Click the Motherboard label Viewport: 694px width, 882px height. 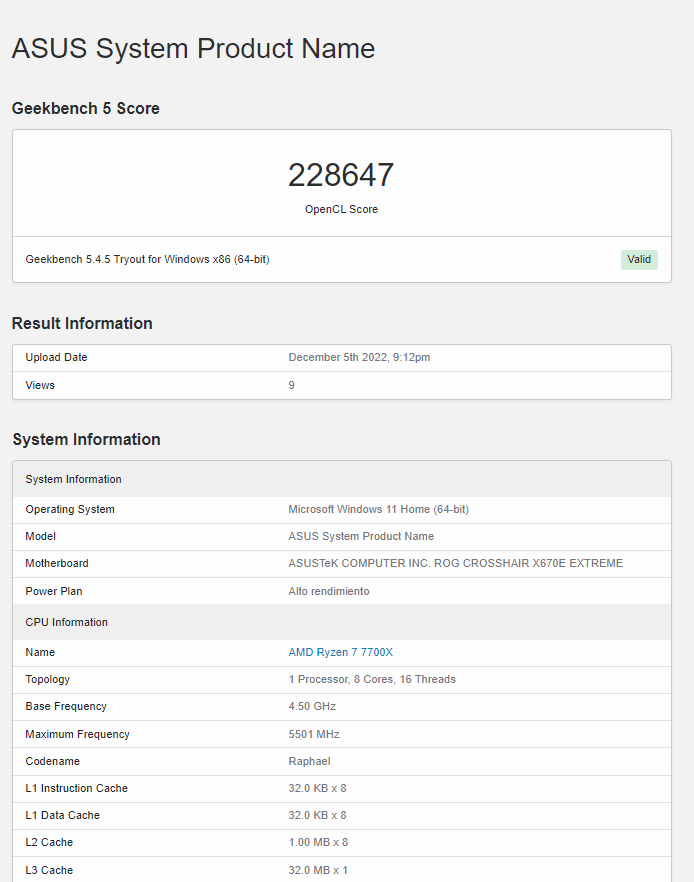coord(57,563)
